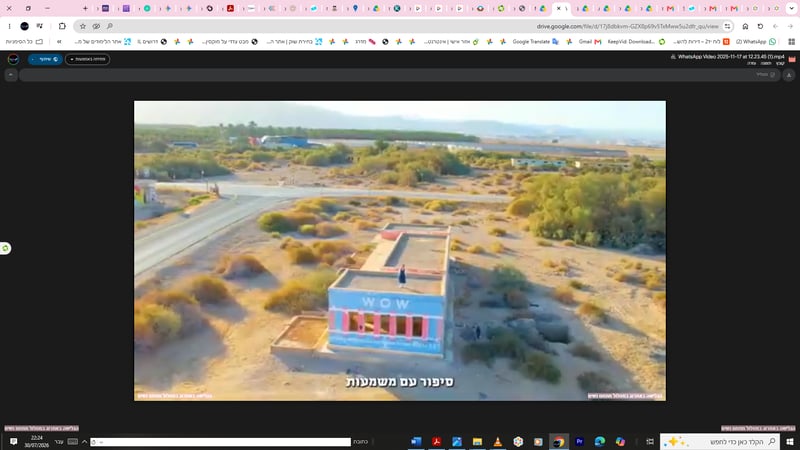Click the eye-slash icon in the address bar
This screenshot has height=450, width=800.
96,26
